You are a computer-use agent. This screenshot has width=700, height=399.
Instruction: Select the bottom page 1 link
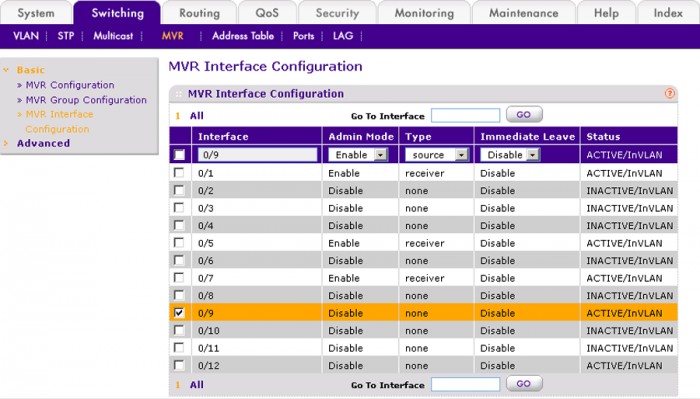178,385
